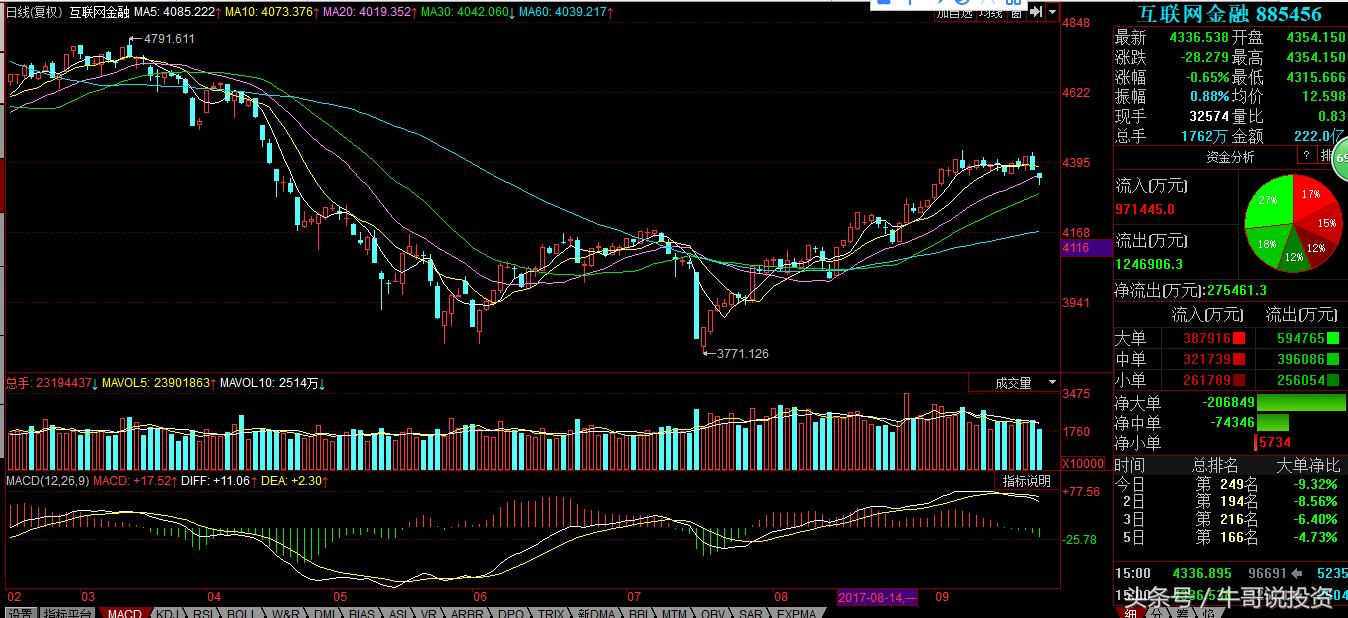Click the 设置 tab at bottom left
1348x618 pixels.
19,612
